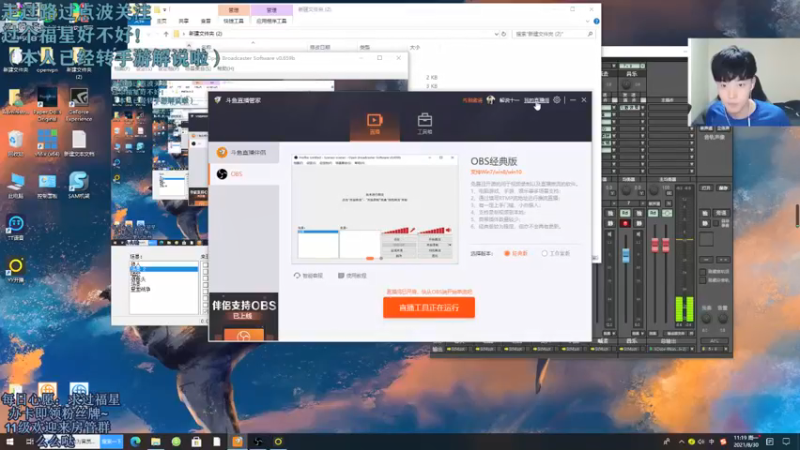The height and width of the screenshot is (450, 800).
Task: Choose the 工作室版 radio option
Action: pos(556,253)
